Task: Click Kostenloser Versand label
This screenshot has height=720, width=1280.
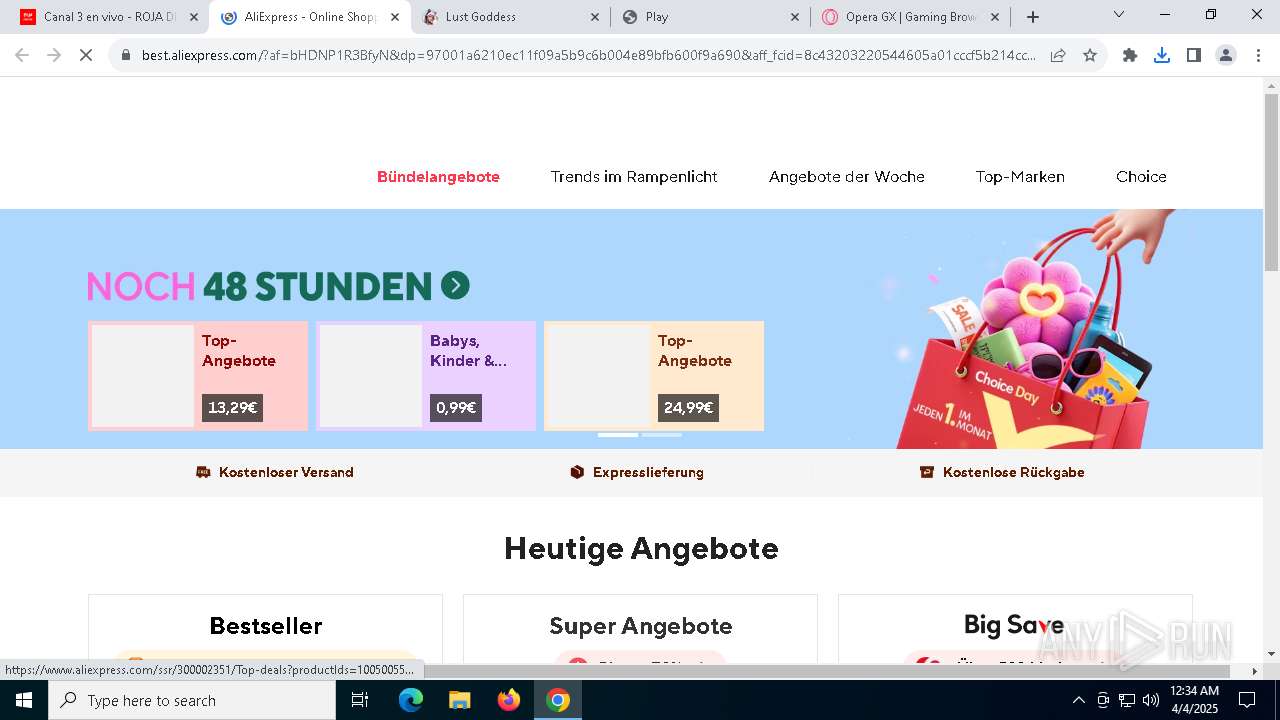Action: pos(286,472)
